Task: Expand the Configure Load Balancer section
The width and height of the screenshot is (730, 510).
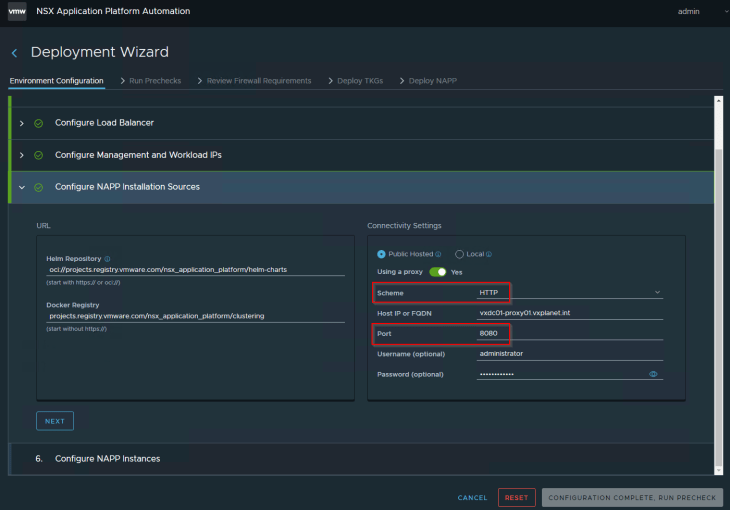Action: (22, 123)
